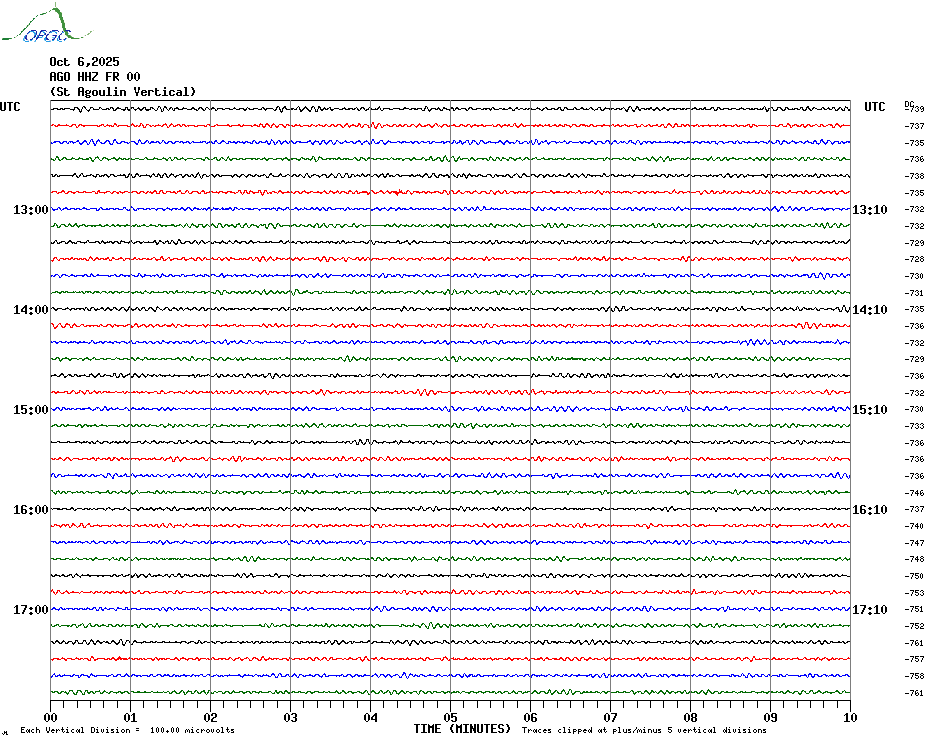Click the '17:00' time label
Image resolution: width=930 pixels, height=744 pixels.
pos(31,609)
